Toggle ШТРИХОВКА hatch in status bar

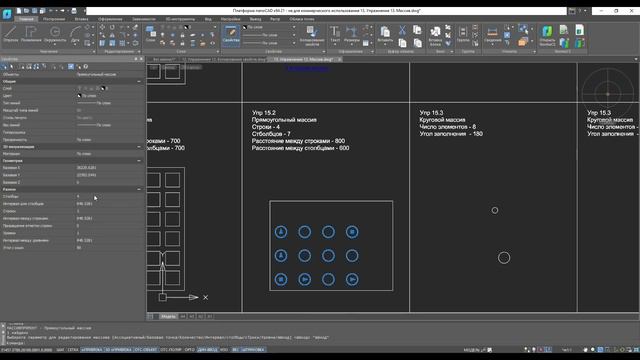tap(253, 350)
